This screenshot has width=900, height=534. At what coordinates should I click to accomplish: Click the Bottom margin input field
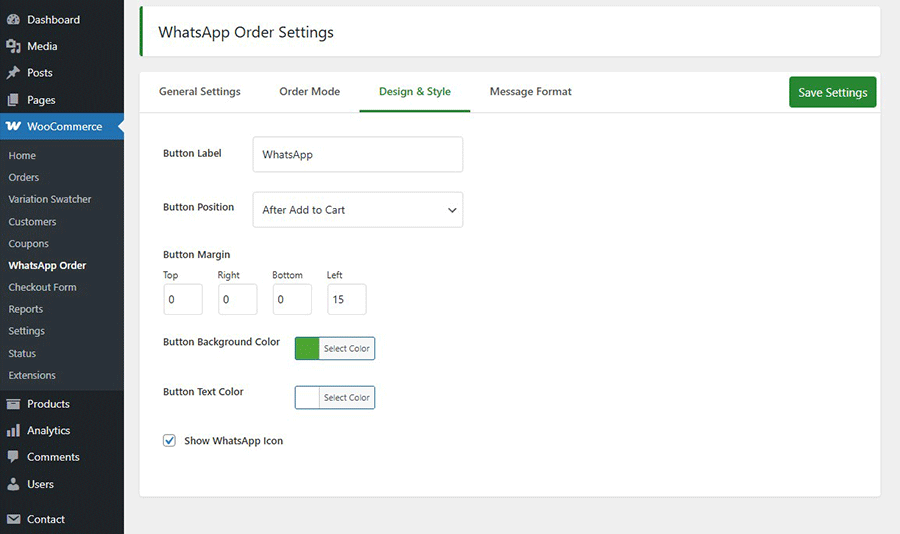pyautogui.click(x=292, y=299)
